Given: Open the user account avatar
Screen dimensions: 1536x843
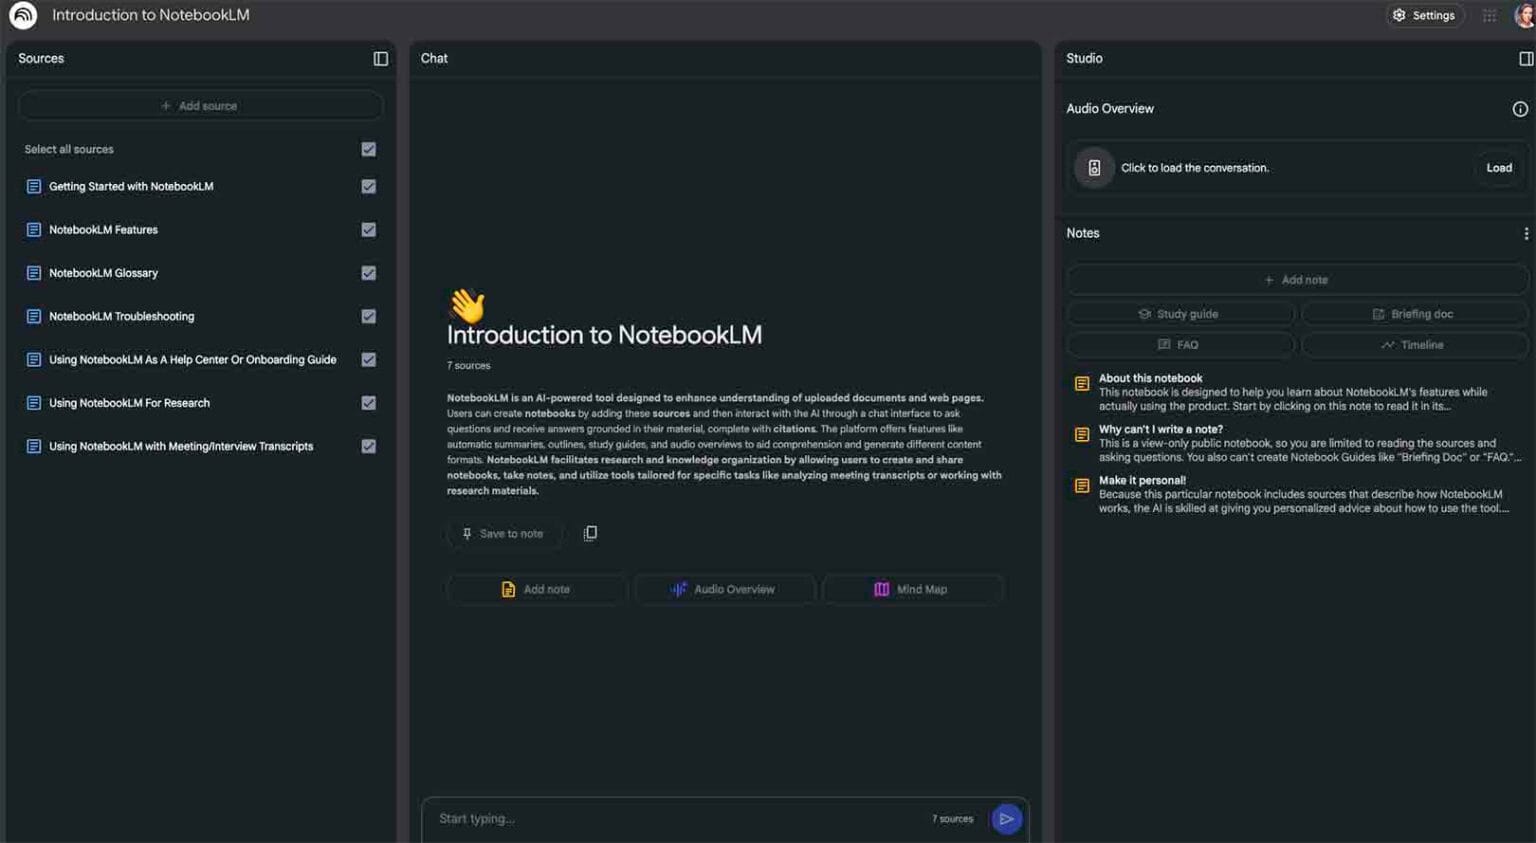Looking at the screenshot, I should (x=1524, y=15).
